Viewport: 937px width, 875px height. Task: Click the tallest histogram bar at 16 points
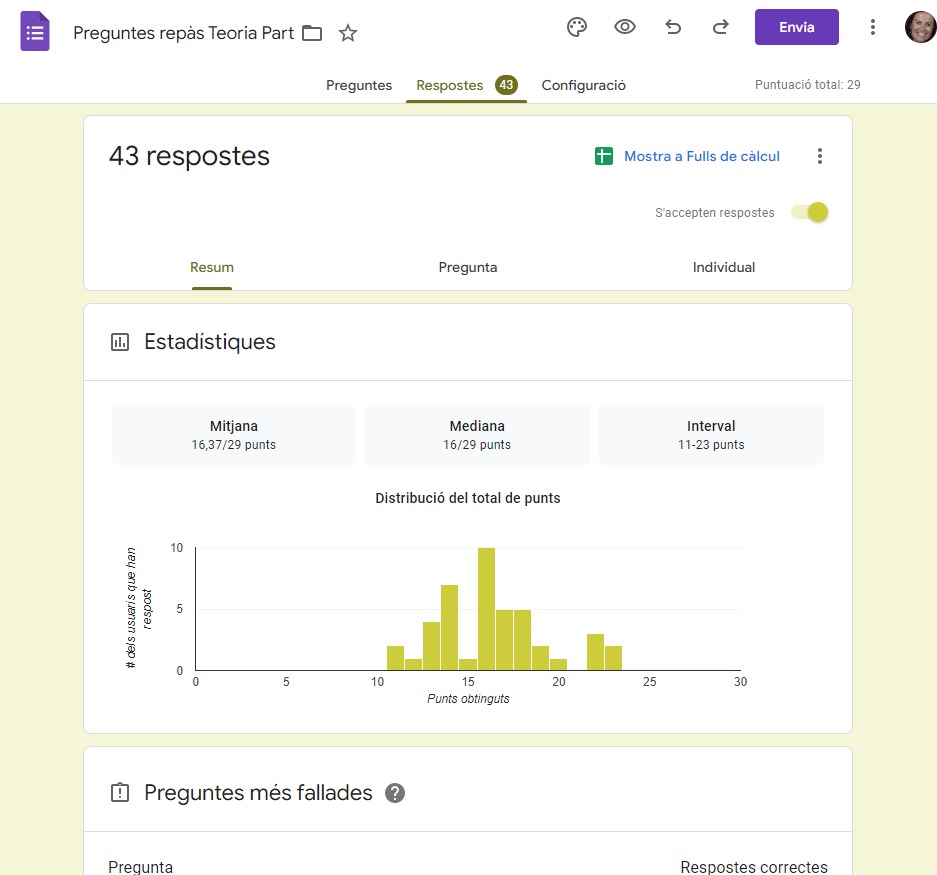[486, 609]
